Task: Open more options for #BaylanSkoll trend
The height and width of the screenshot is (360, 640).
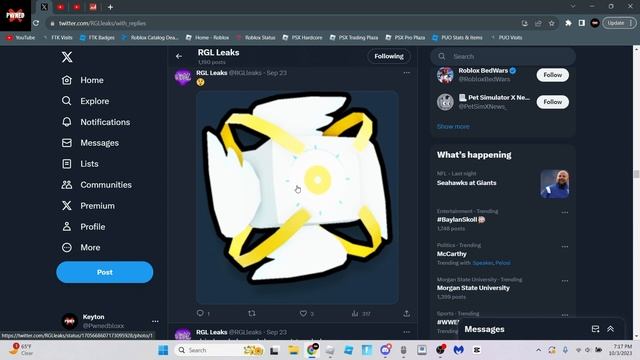Action: tap(565, 212)
